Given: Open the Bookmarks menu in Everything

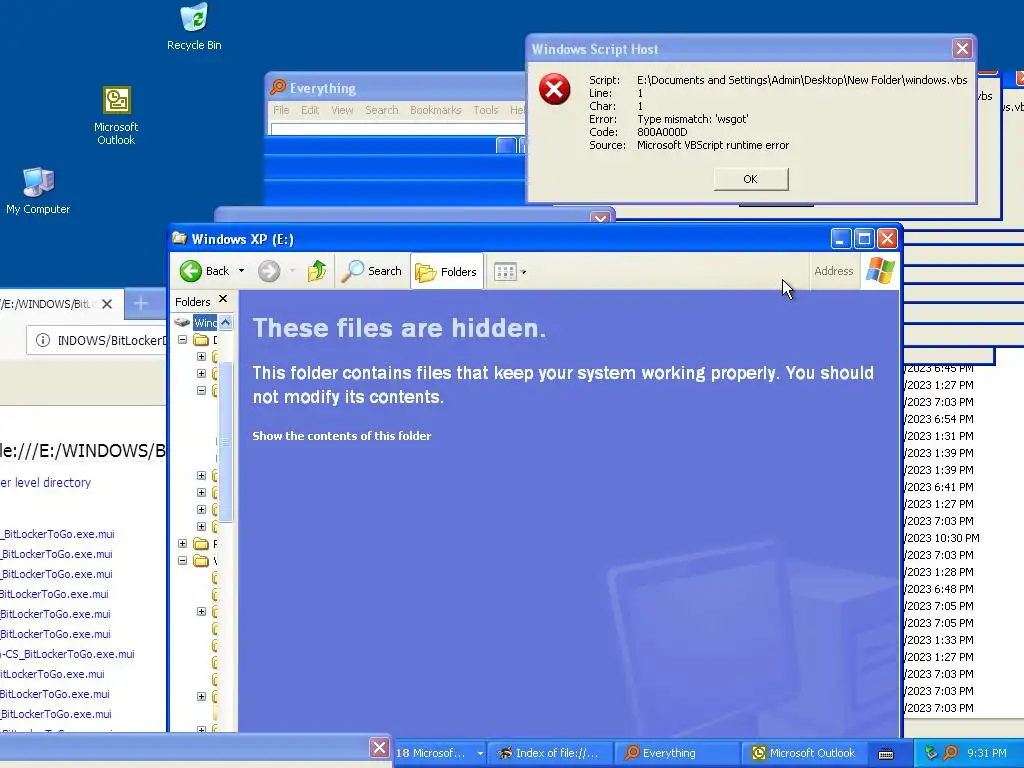Looking at the screenshot, I should (x=435, y=110).
